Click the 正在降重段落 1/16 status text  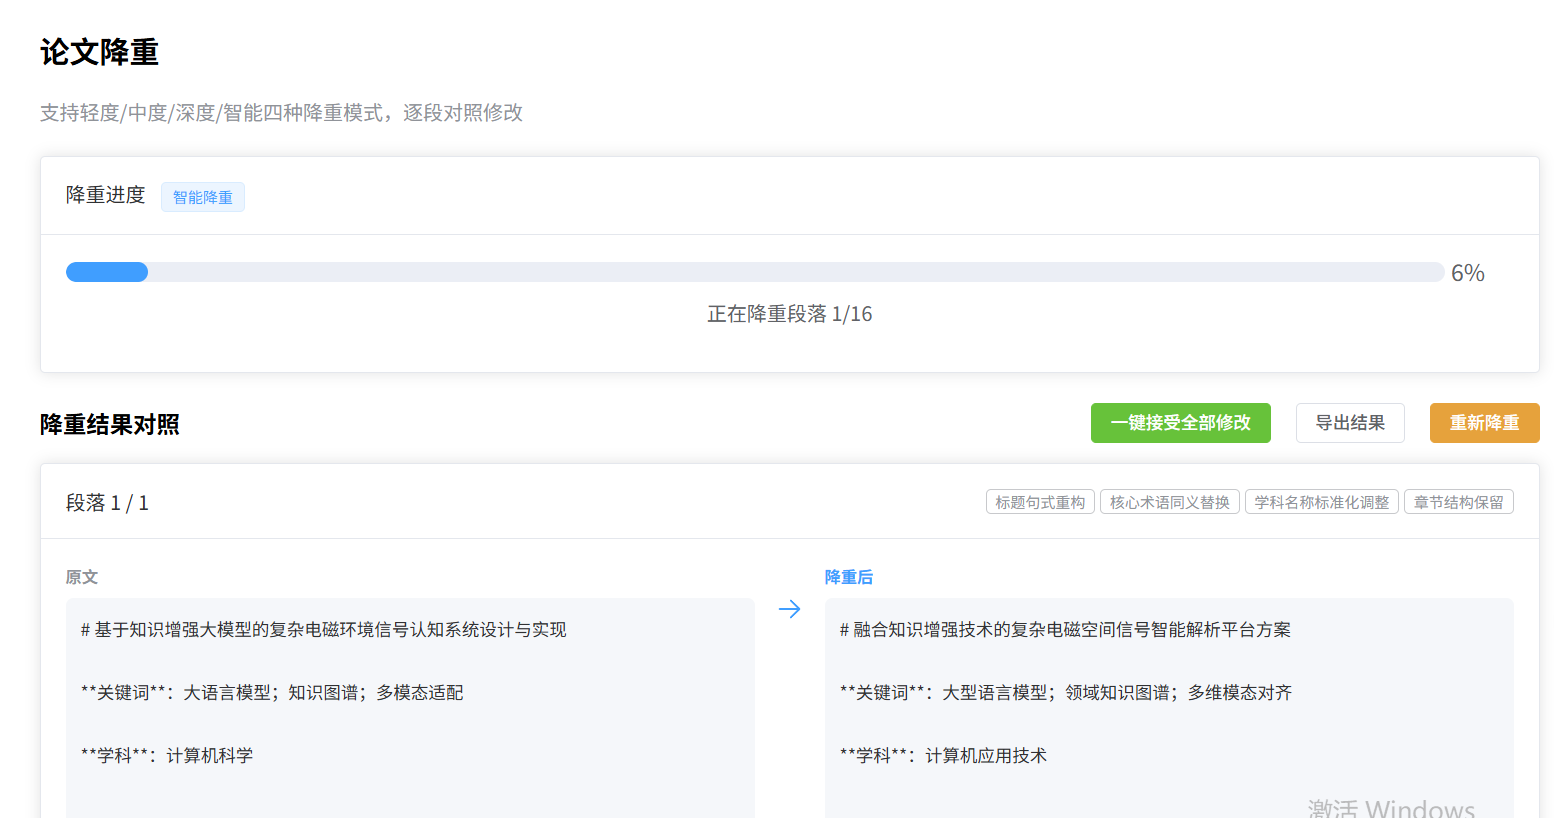click(790, 314)
